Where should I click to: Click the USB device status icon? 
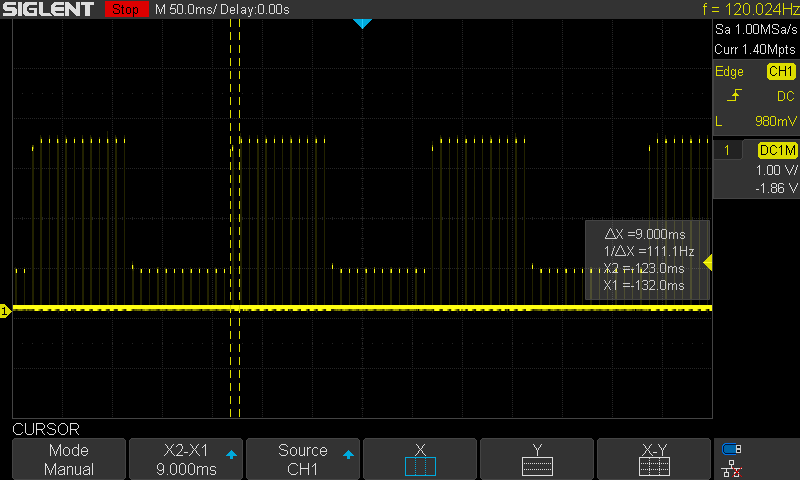click(x=731, y=449)
